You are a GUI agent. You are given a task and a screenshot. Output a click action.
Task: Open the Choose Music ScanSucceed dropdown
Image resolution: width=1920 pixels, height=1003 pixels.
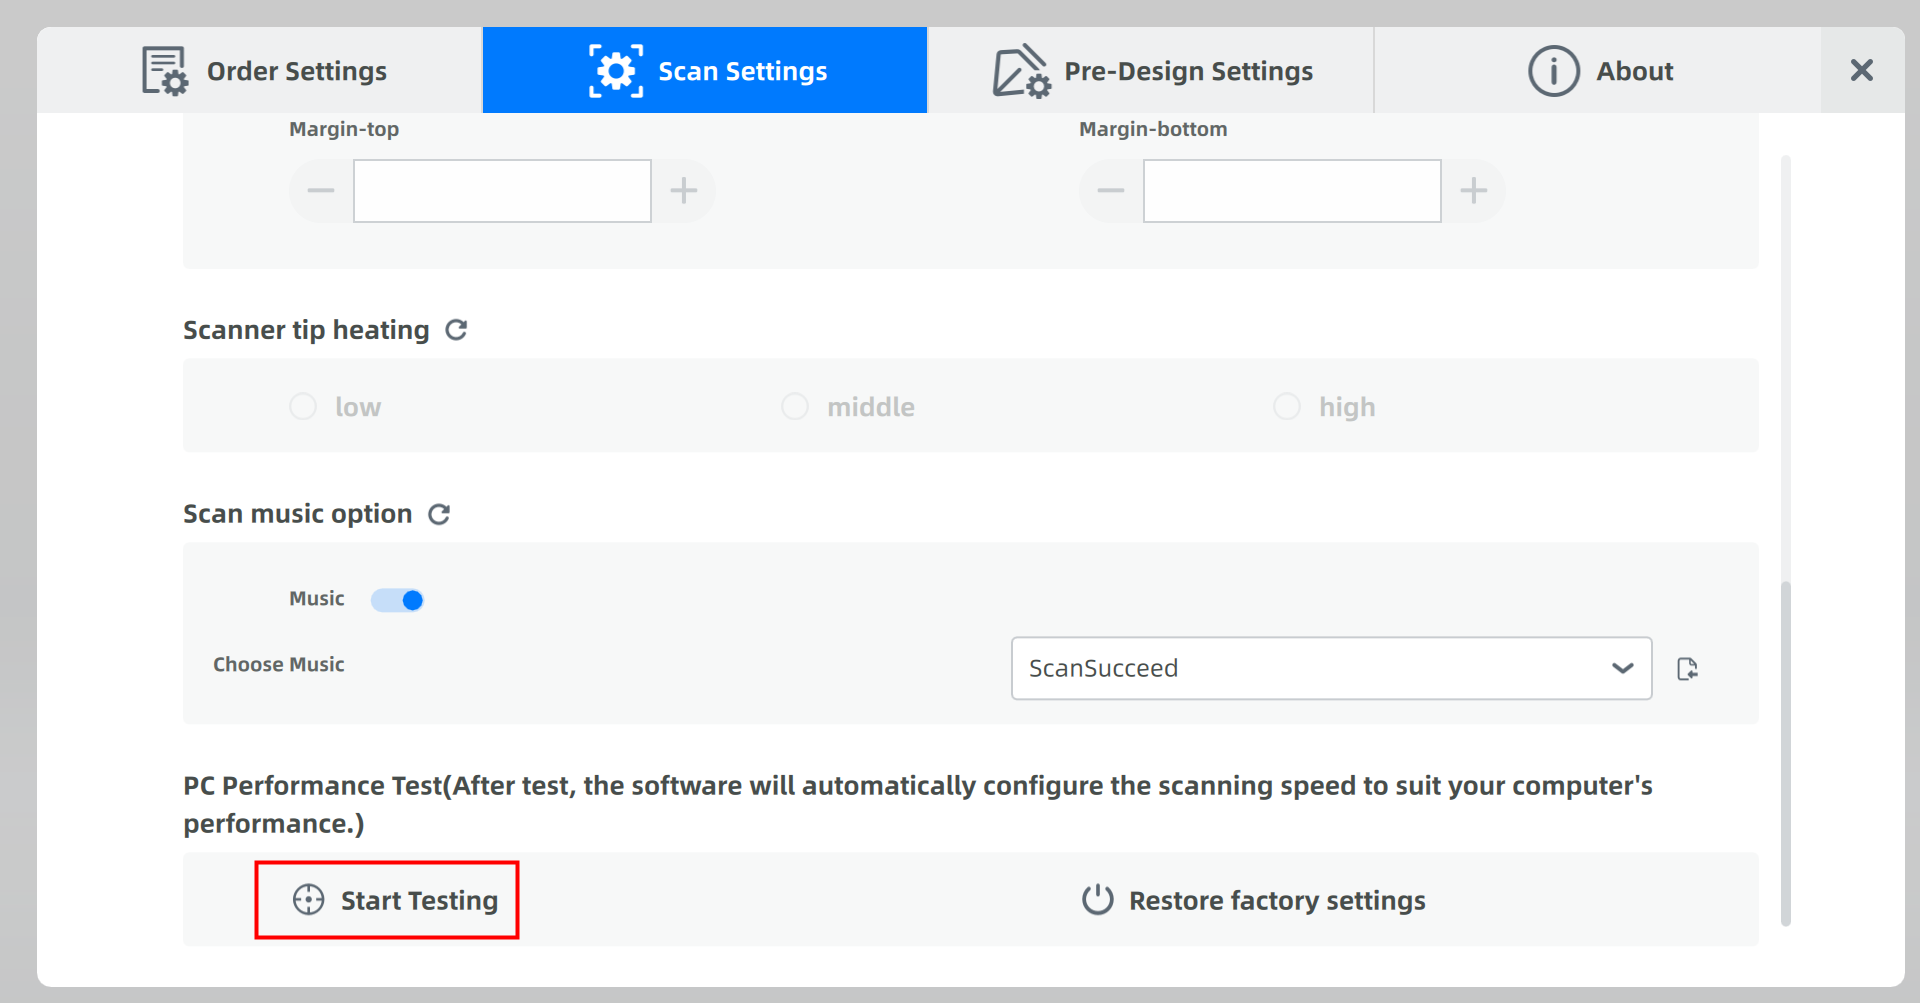[x=1331, y=668]
